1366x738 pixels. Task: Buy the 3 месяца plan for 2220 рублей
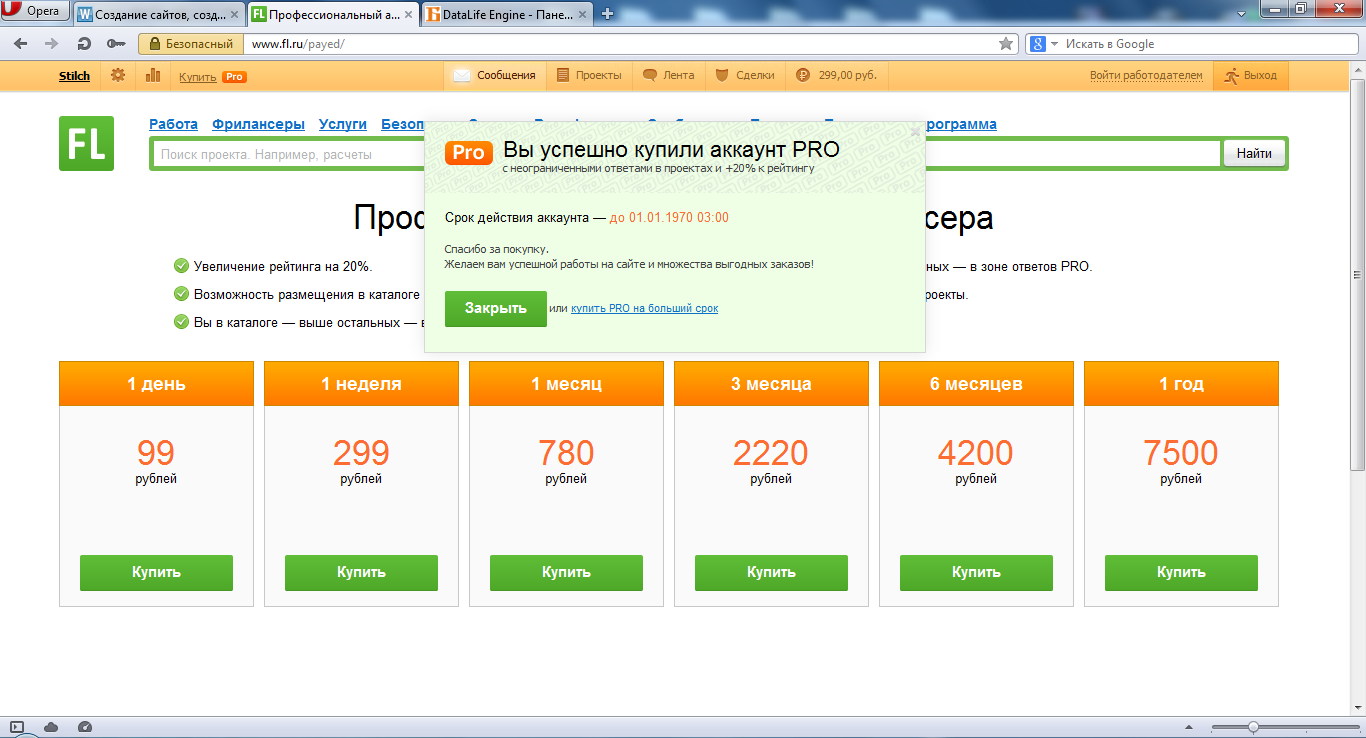[771, 573]
